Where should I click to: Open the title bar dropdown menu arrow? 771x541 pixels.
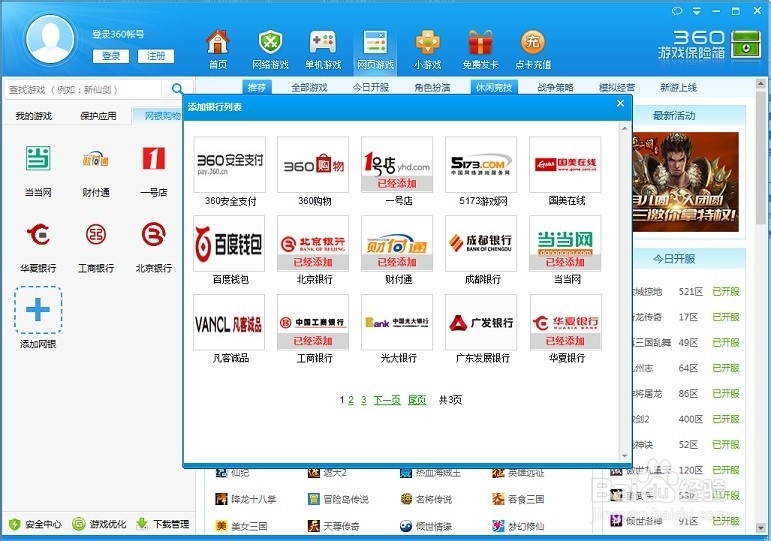tap(696, 11)
